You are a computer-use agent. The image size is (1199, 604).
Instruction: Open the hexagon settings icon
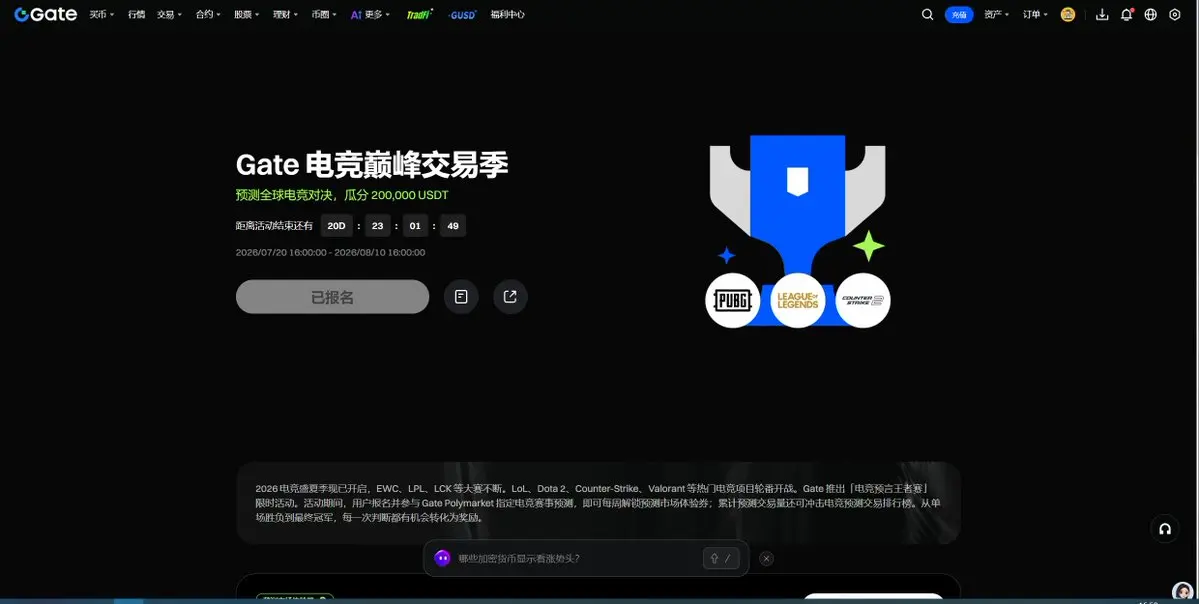(1175, 15)
